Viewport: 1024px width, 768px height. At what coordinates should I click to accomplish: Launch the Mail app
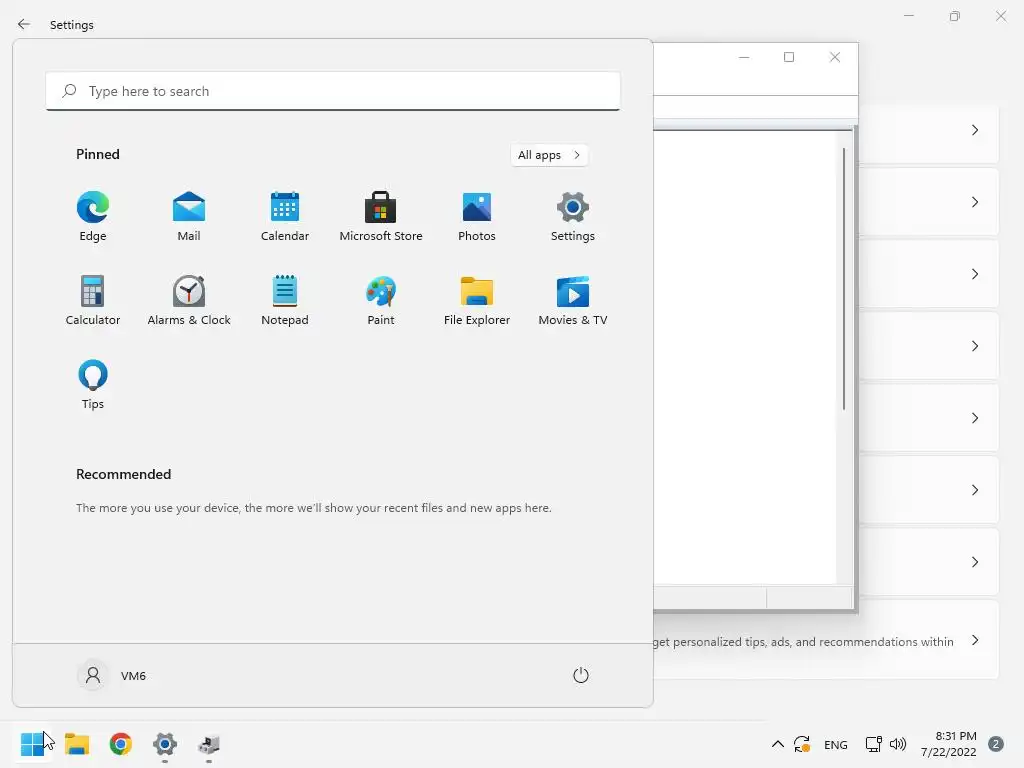pyautogui.click(x=189, y=216)
